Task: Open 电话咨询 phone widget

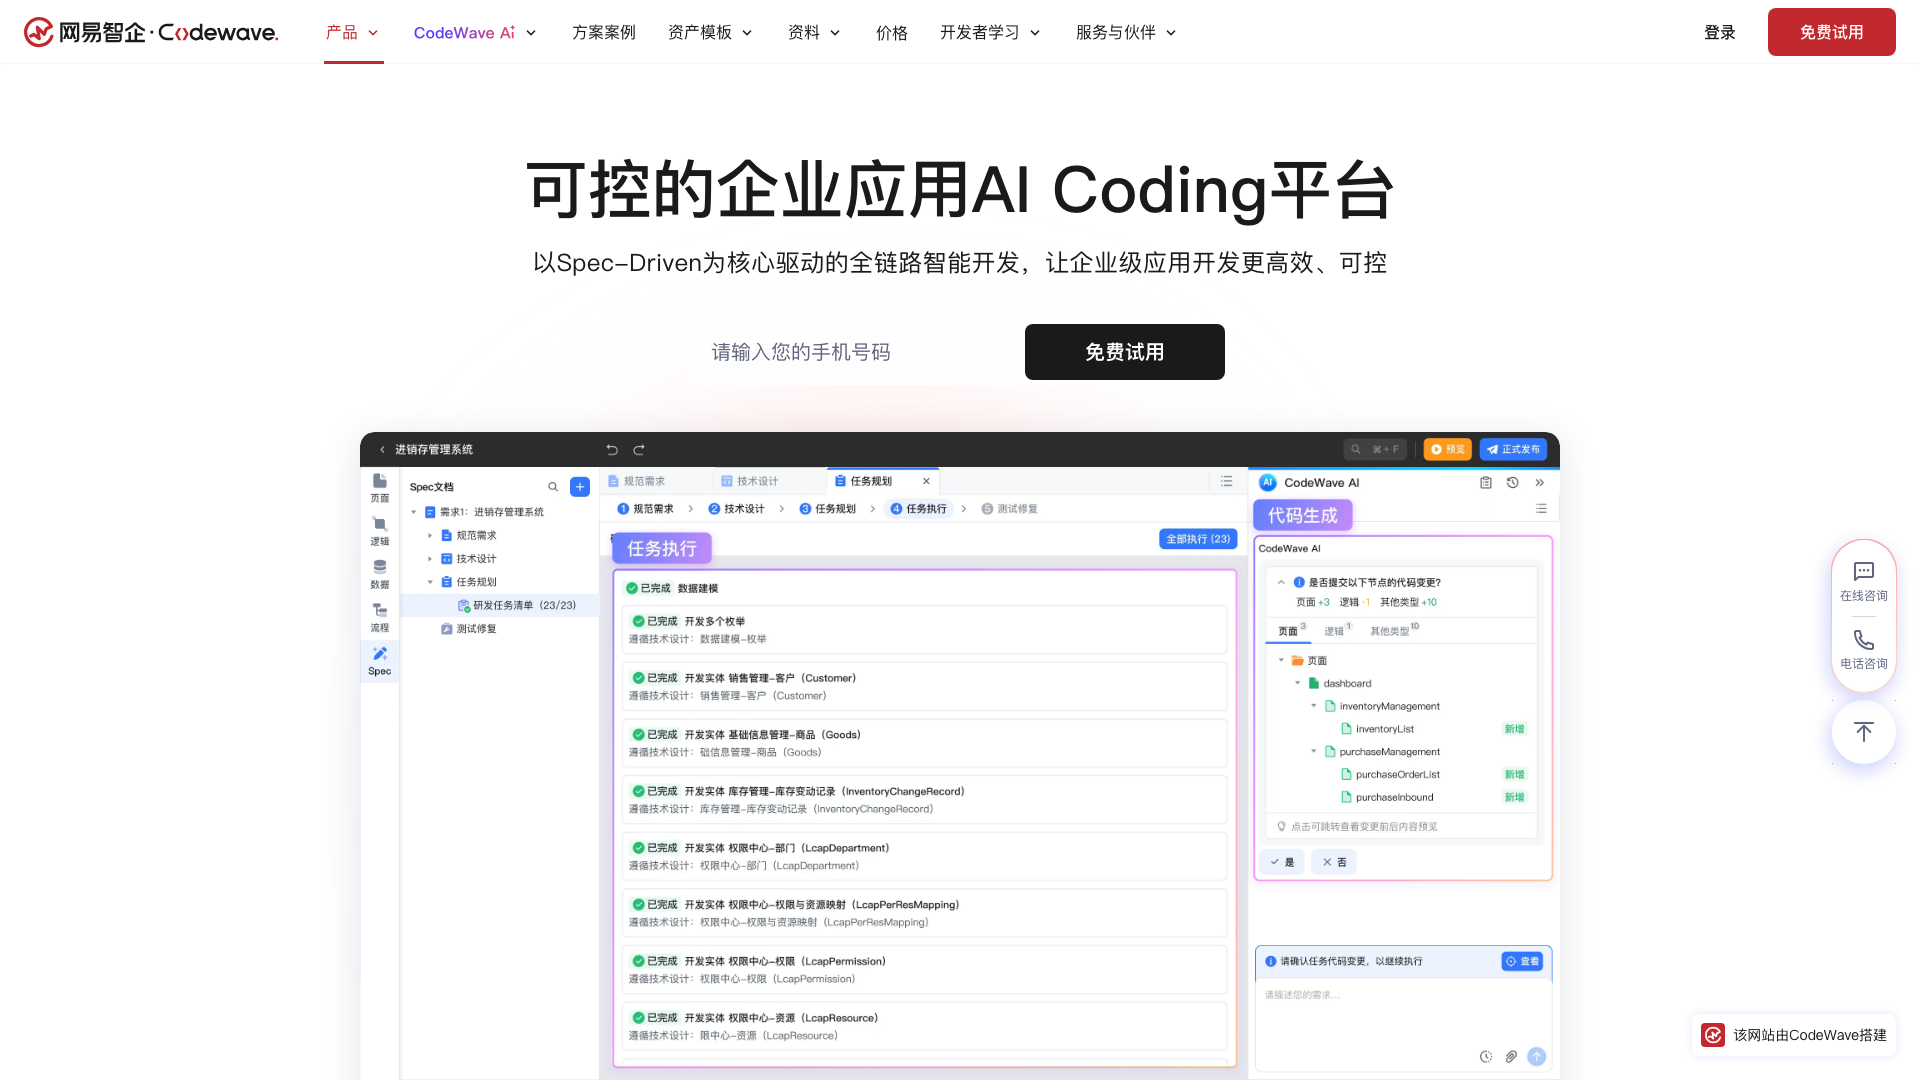Action: click(x=1863, y=649)
